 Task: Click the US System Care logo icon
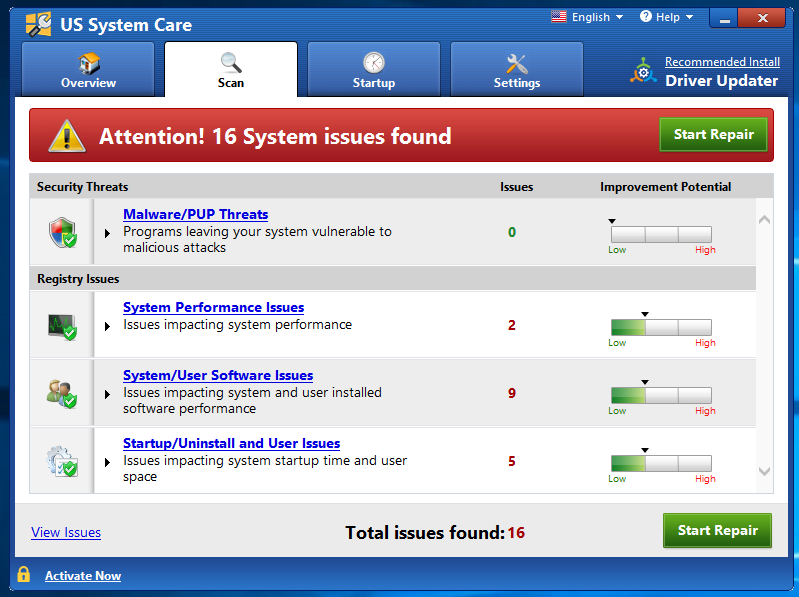39,24
